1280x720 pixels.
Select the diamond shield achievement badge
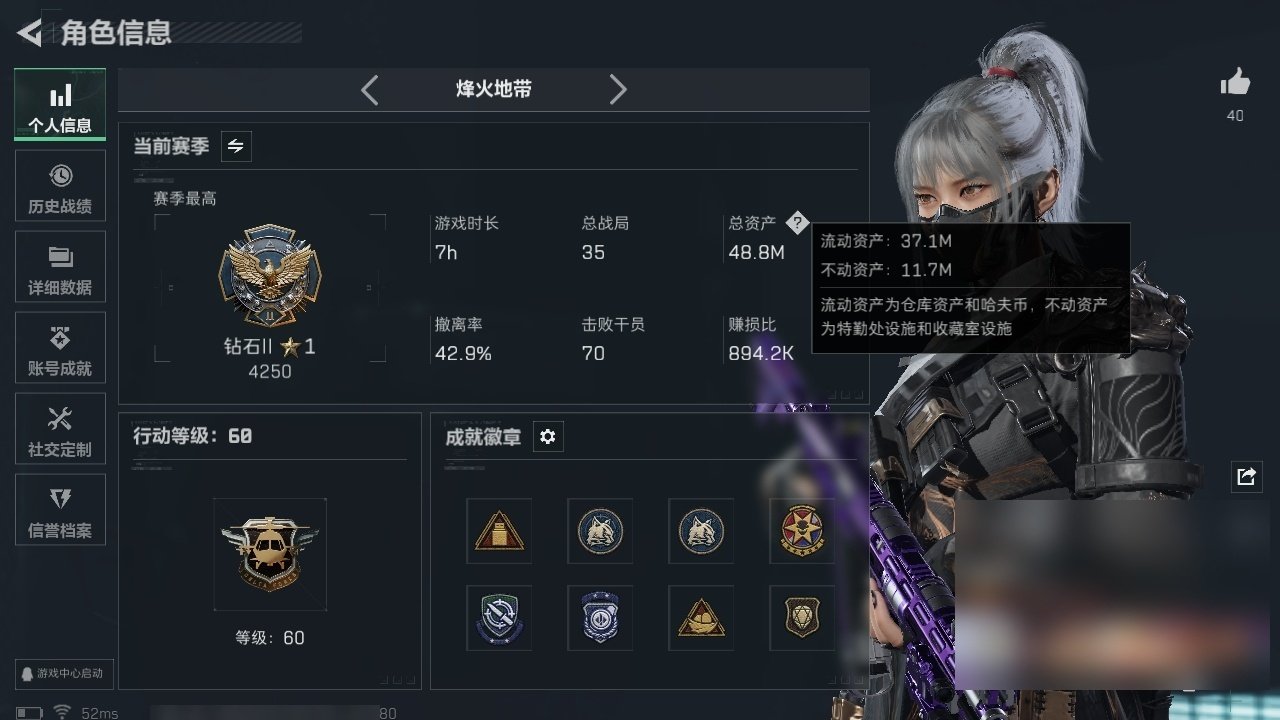point(802,618)
